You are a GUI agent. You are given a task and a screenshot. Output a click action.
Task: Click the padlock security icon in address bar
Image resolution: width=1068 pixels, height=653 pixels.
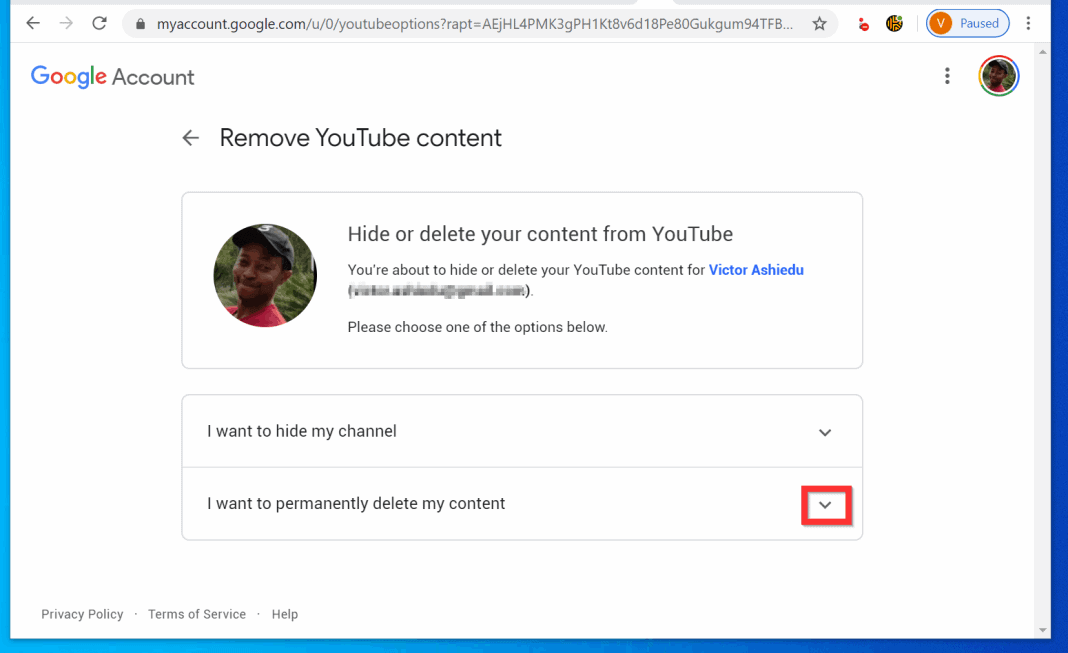tap(140, 23)
